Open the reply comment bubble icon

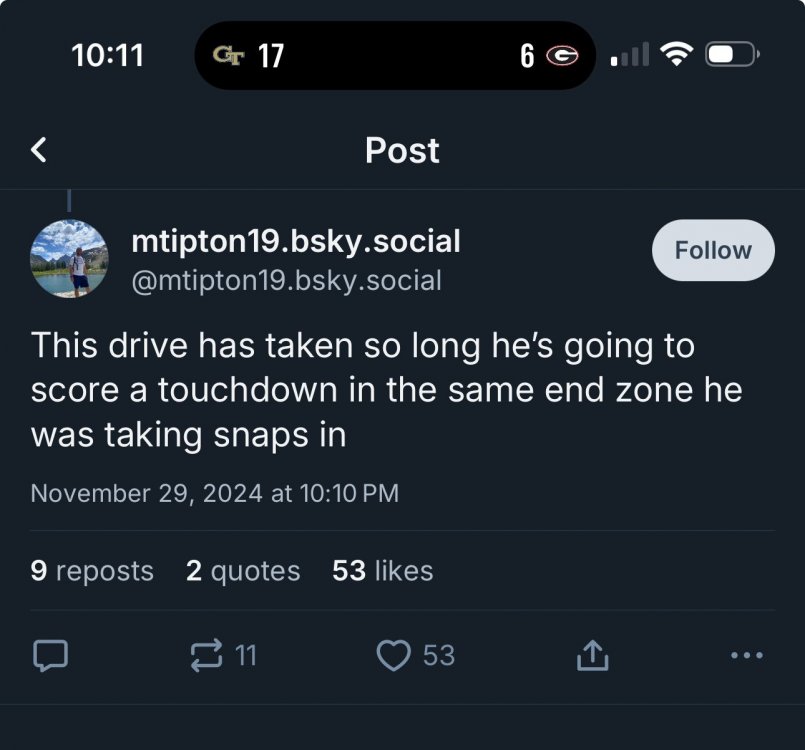coord(50,655)
